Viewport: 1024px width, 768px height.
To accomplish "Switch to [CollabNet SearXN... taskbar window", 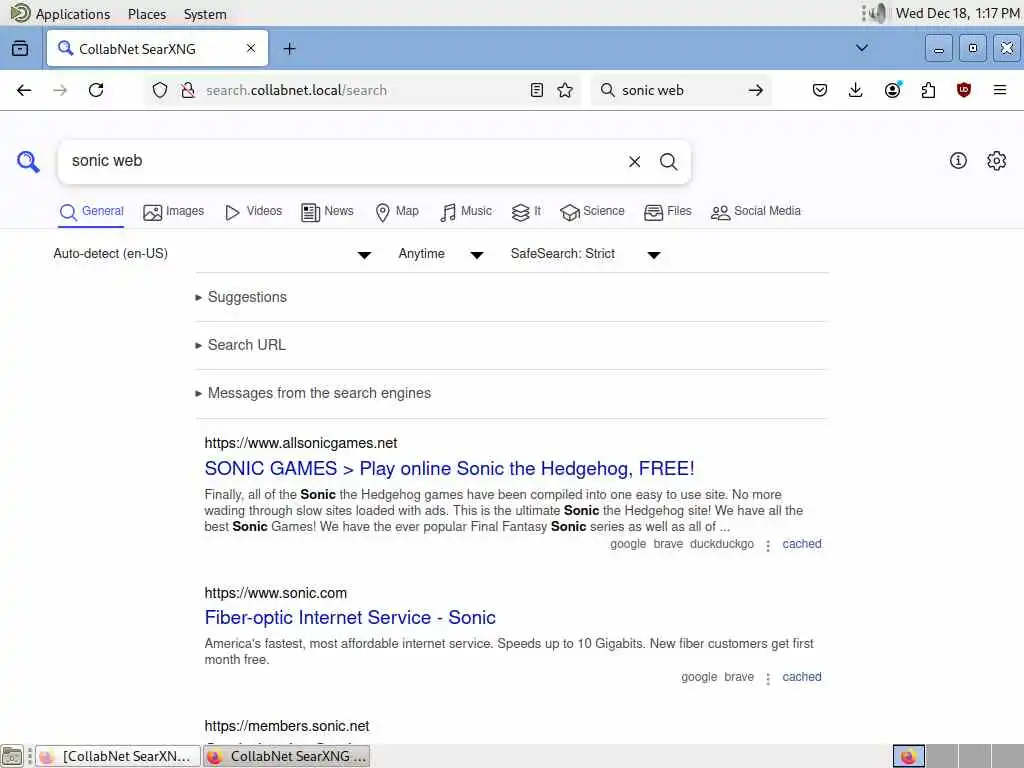I will pyautogui.click(x=118, y=756).
